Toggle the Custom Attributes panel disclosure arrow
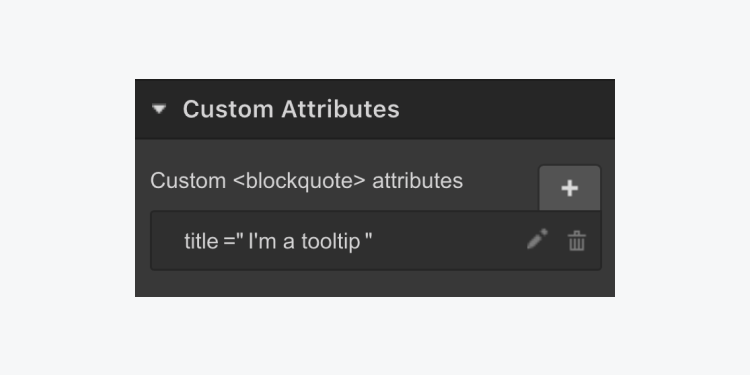This screenshot has width=751, height=376. (x=159, y=109)
